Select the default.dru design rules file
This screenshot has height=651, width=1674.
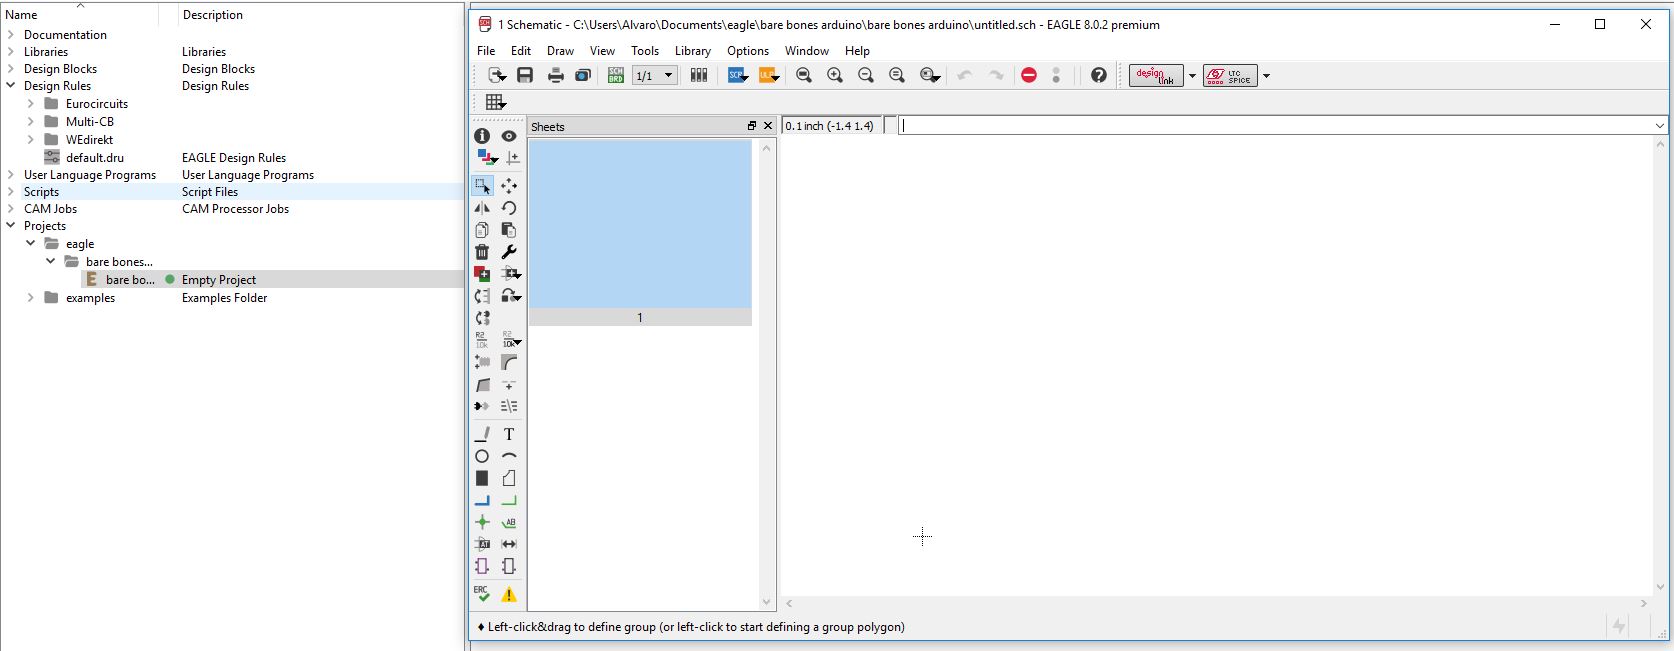click(x=95, y=158)
